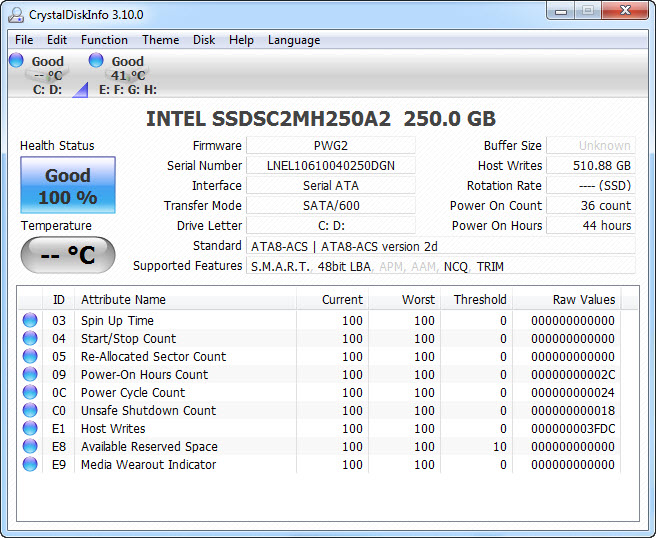Click the blue triangle selected-disk marker
The height and width of the screenshot is (538, 656).
(81, 90)
